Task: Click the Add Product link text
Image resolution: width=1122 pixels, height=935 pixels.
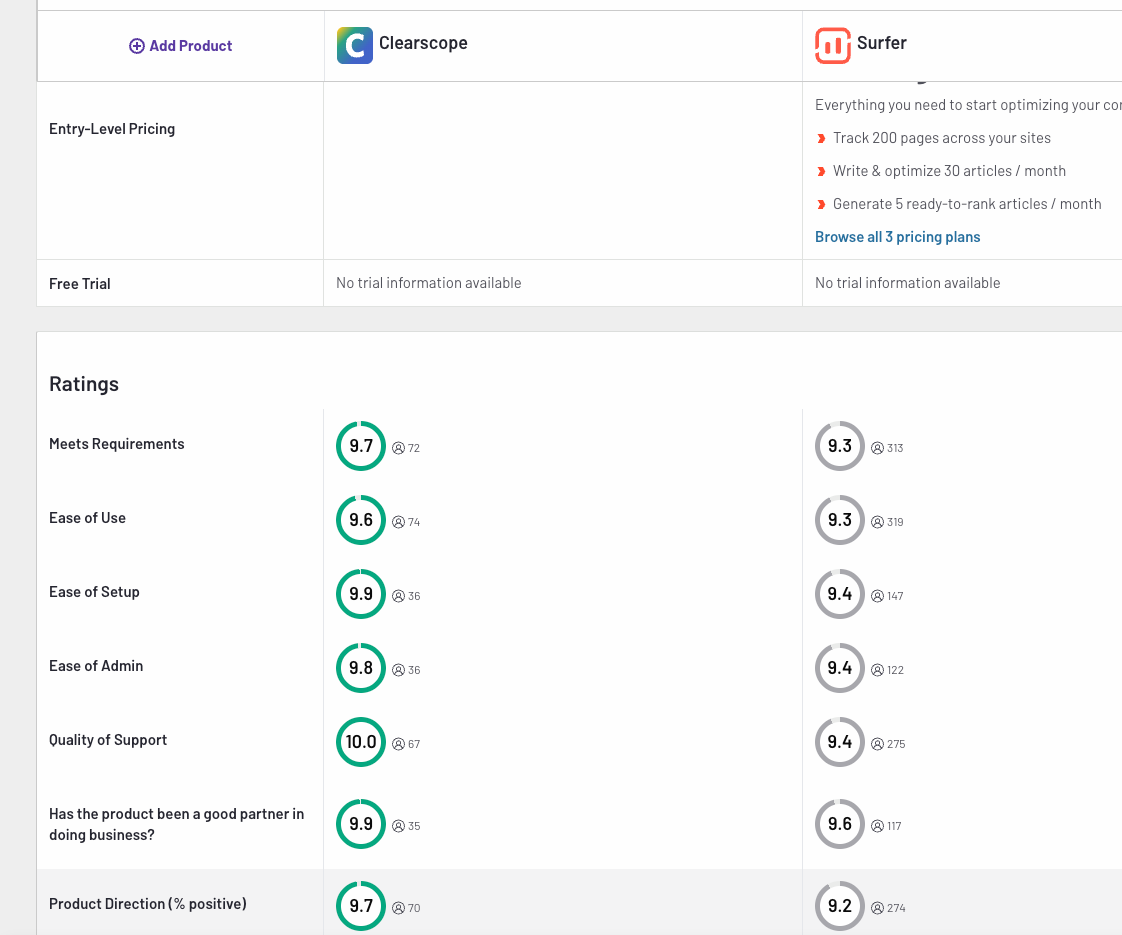Action: 190,46
